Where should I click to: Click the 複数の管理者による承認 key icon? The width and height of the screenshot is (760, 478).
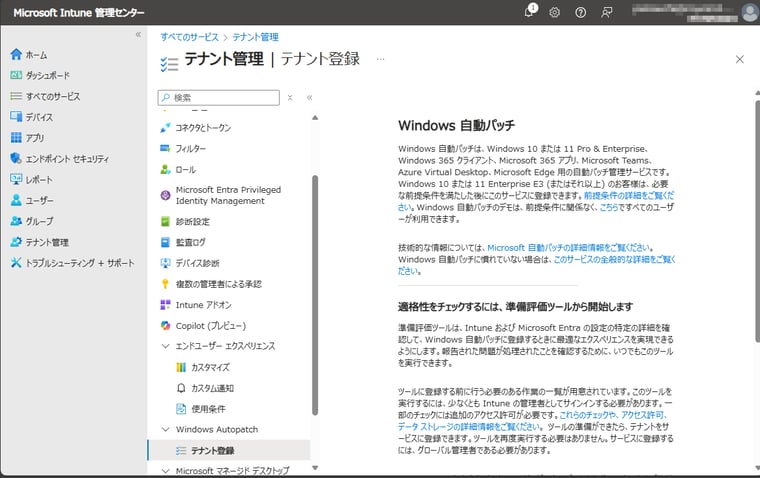click(x=165, y=284)
